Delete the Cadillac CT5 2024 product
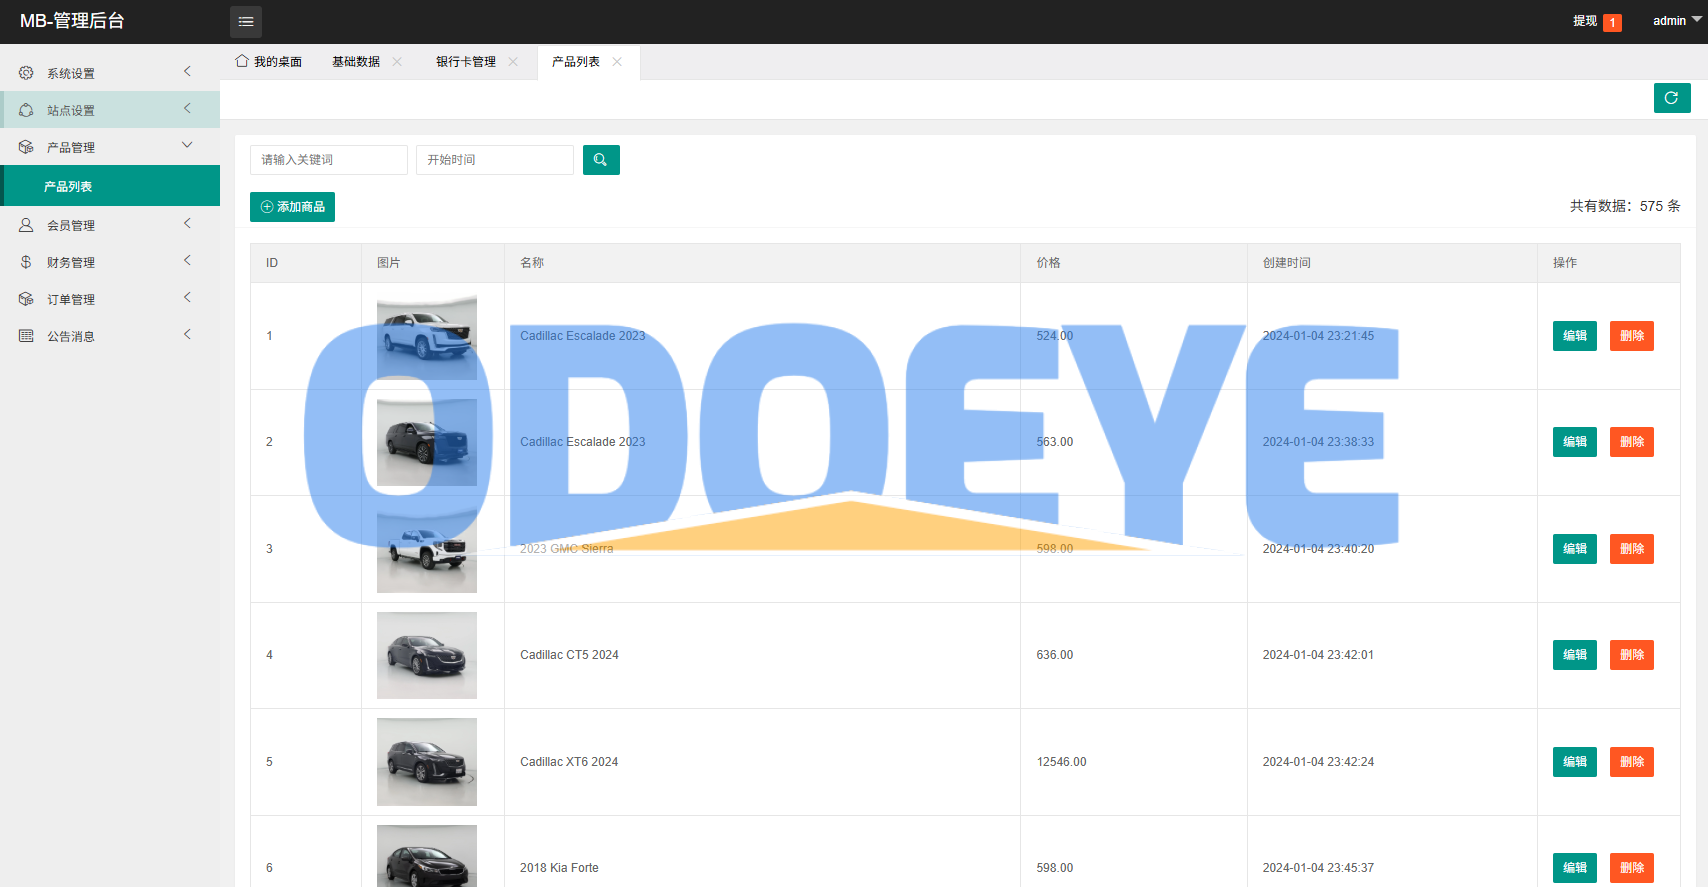The width and height of the screenshot is (1708, 887). coord(1632,655)
